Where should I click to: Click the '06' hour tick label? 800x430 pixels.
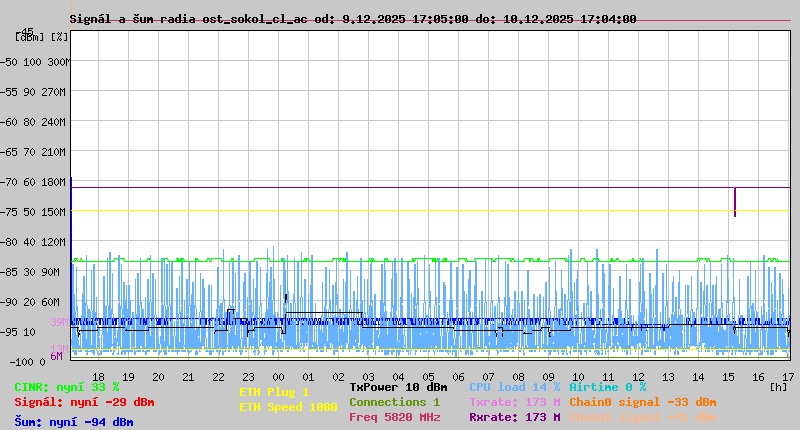pyautogui.click(x=458, y=377)
